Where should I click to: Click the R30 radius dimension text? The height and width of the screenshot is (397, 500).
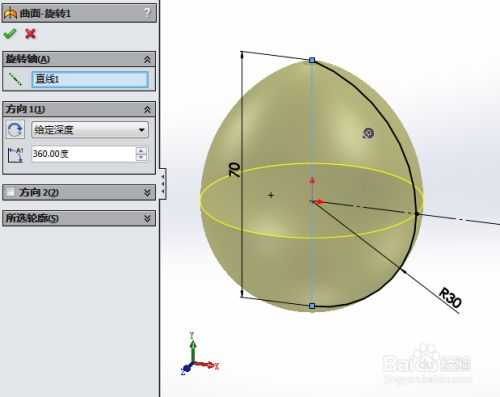(450, 297)
